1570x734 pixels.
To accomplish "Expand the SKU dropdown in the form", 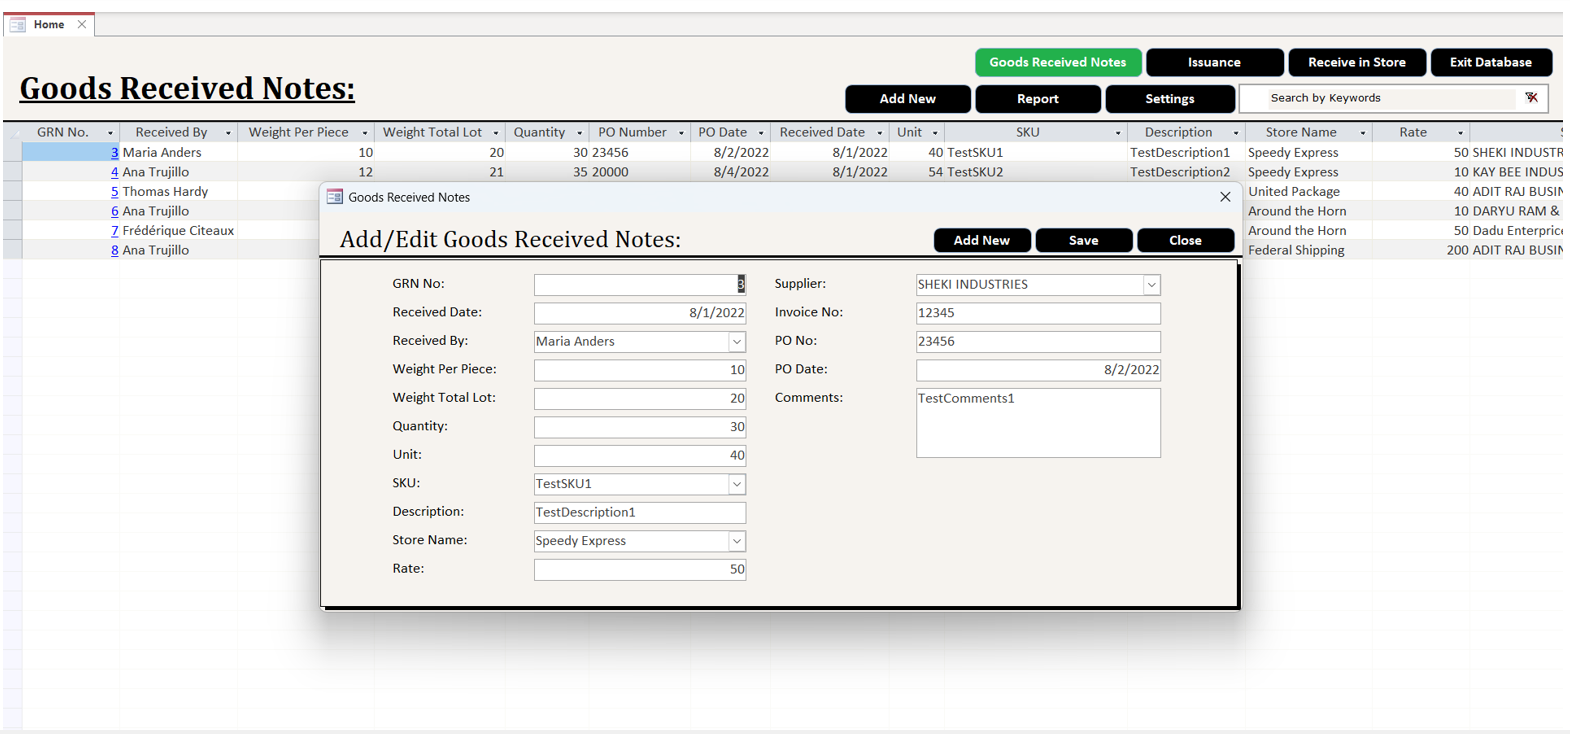I will pyautogui.click(x=736, y=484).
